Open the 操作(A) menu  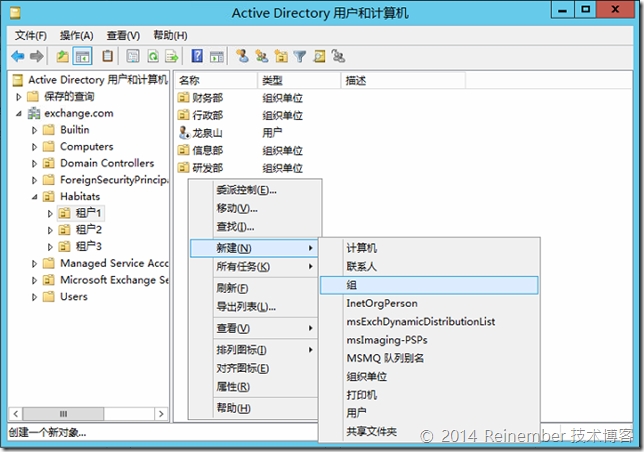click(76, 36)
